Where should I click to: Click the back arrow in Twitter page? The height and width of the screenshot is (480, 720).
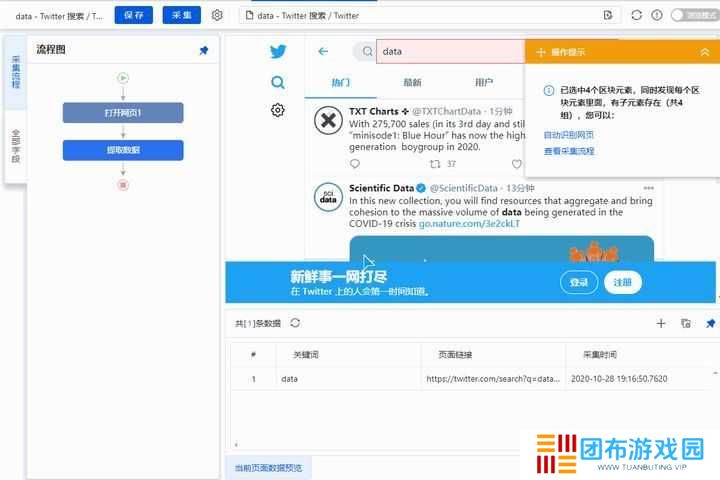[x=323, y=51]
